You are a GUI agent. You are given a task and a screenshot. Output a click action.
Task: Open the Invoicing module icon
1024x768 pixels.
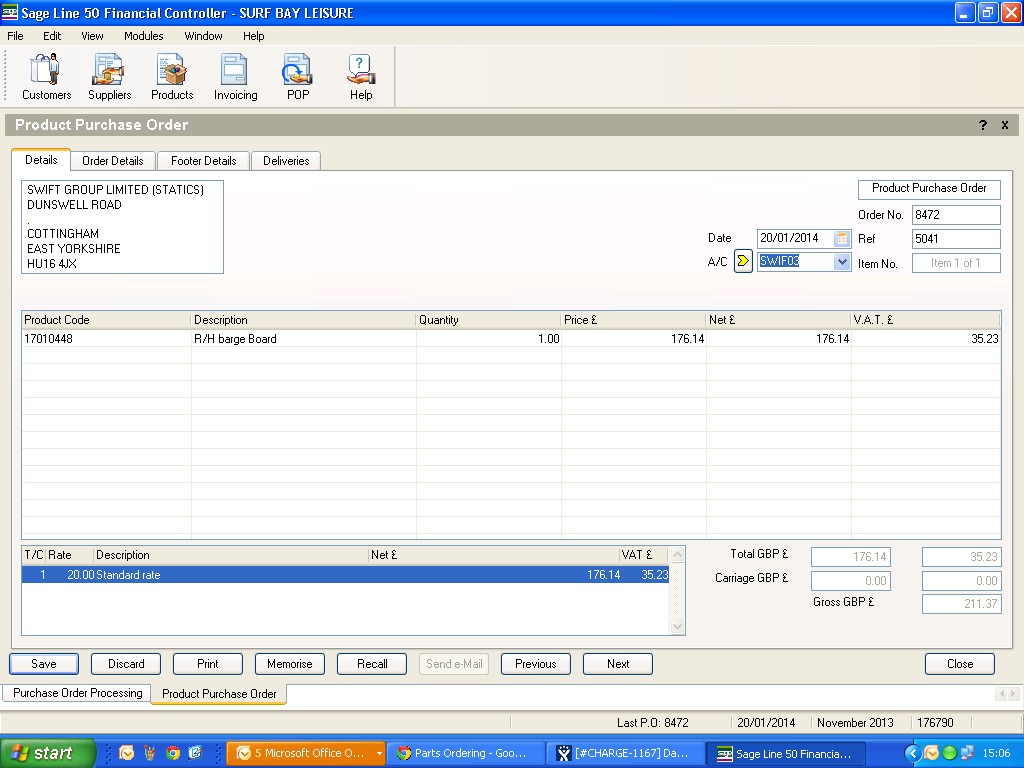235,77
